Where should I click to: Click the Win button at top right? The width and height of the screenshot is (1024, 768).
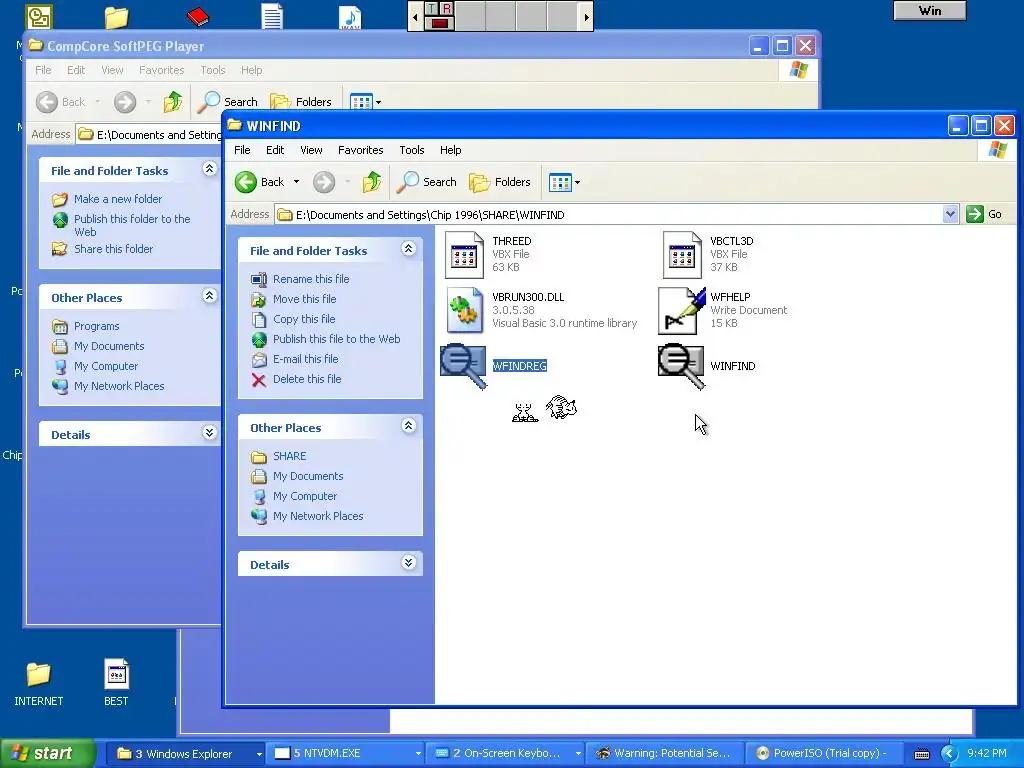tap(929, 11)
